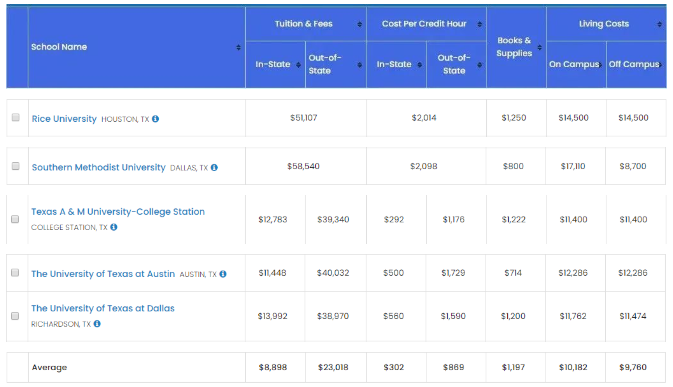Click info icon next to Rice University
673x387 pixels.
pyautogui.click(x=155, y=119)
